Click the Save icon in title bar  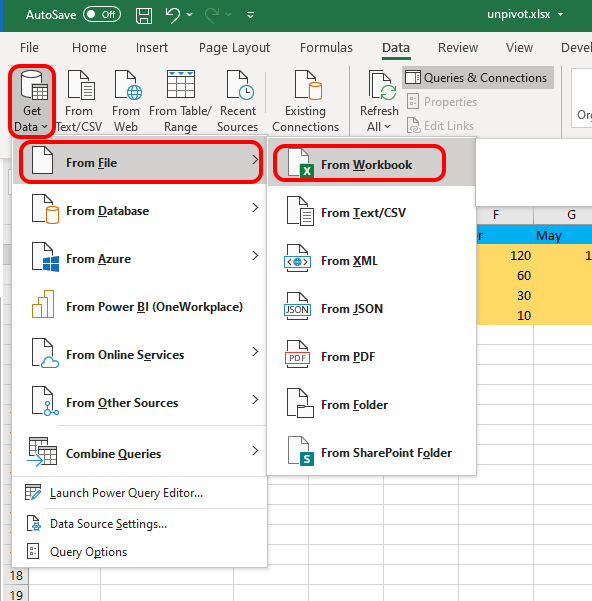point(144,15)
